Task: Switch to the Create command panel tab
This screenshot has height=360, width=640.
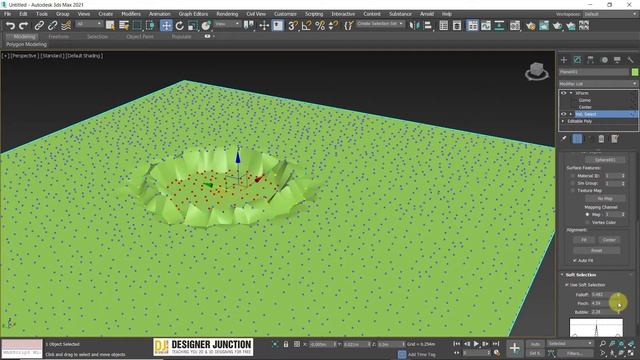Action: point(564,60)
